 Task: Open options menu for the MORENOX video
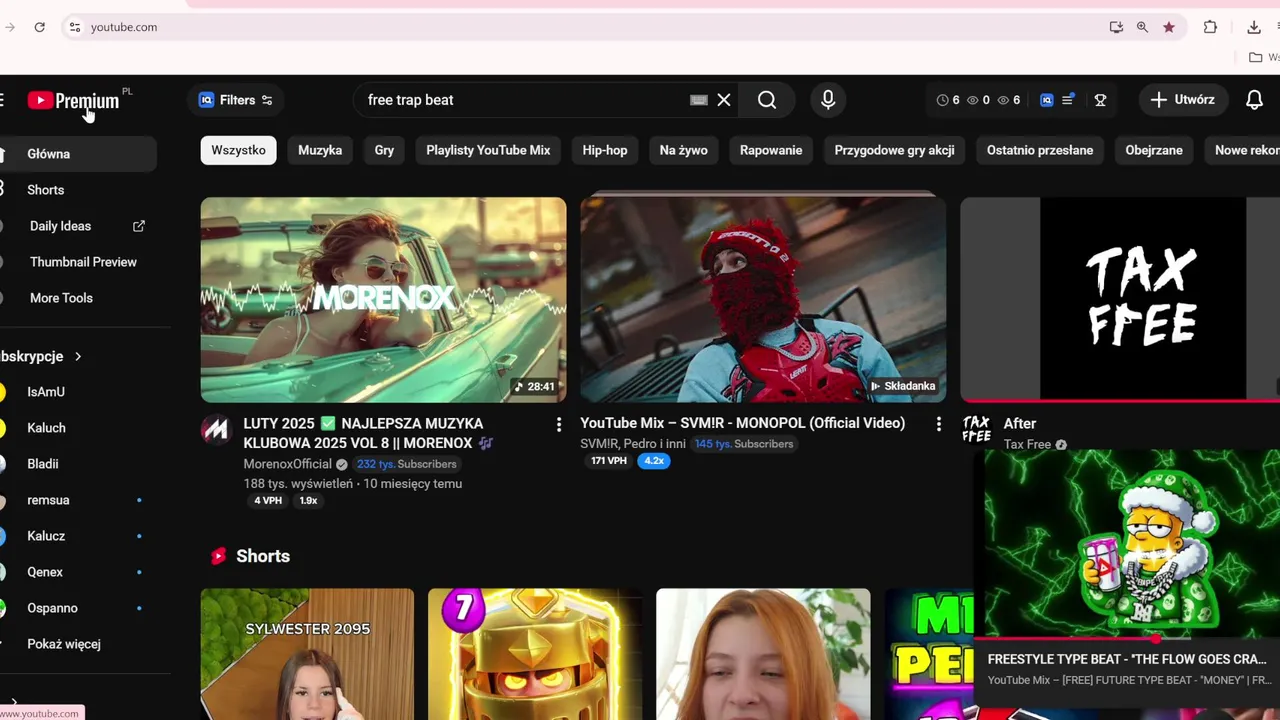[558, 424]
